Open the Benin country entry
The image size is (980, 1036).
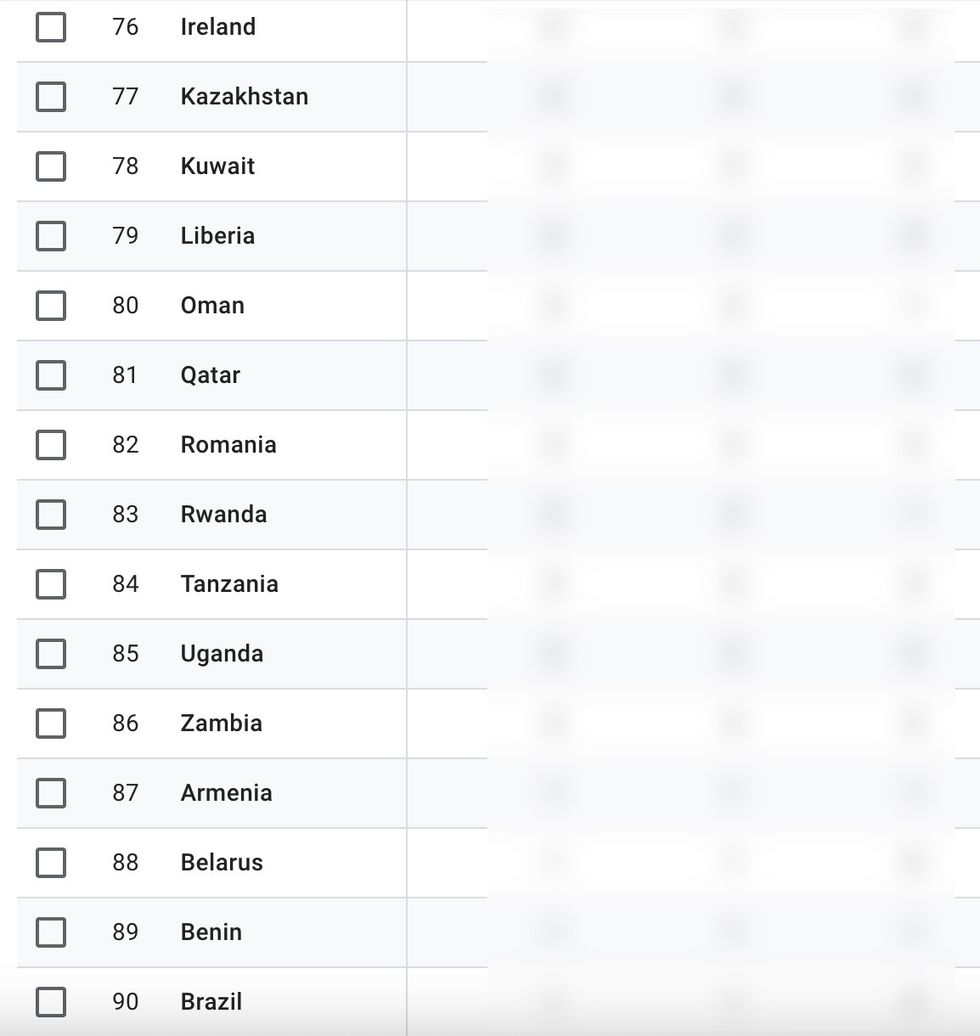point(211,932)
